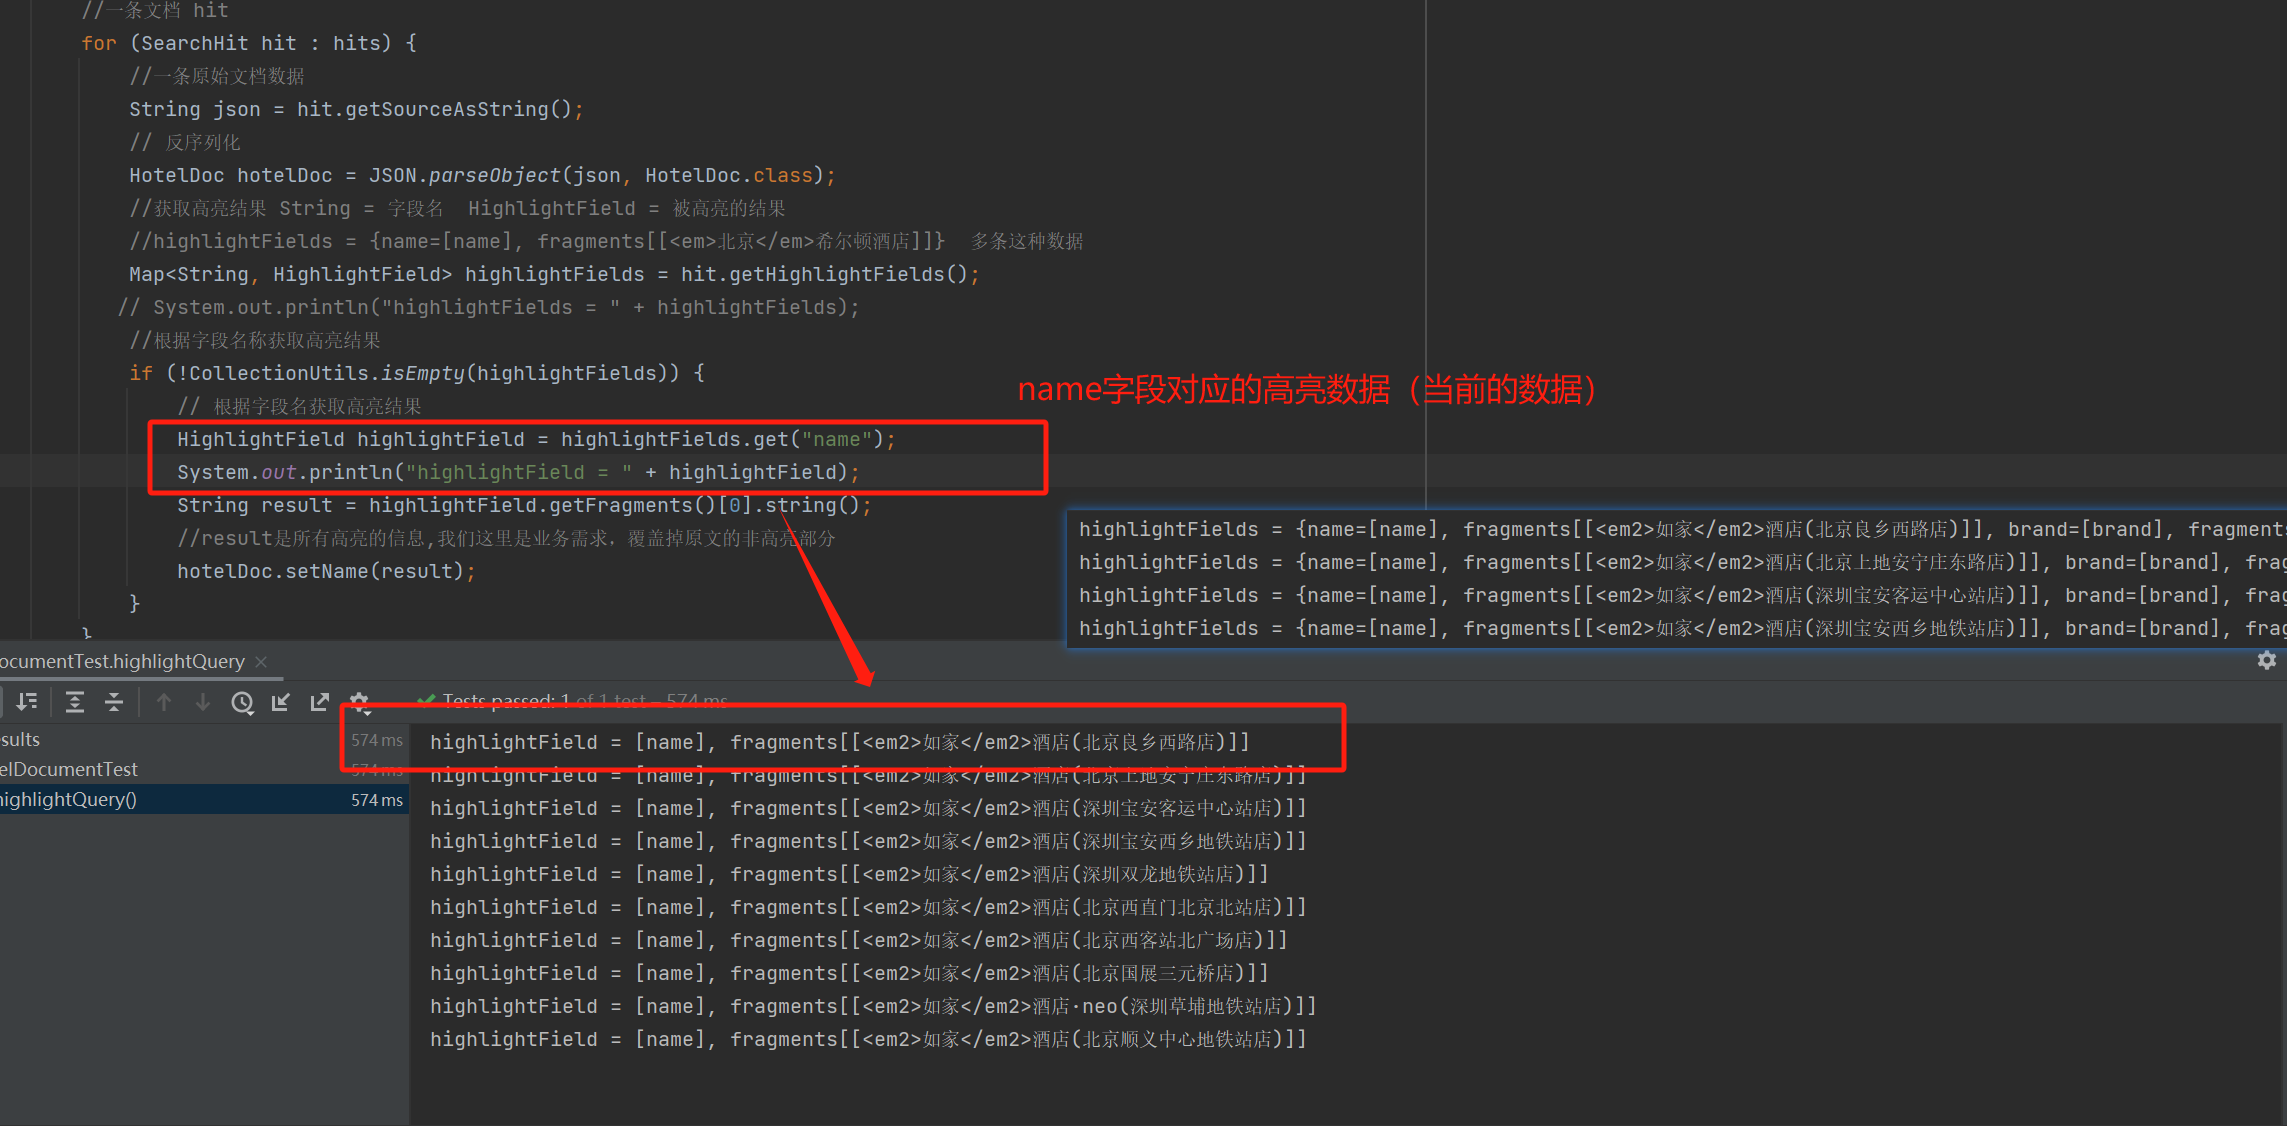Open test history clock icon

coord(242,702)
